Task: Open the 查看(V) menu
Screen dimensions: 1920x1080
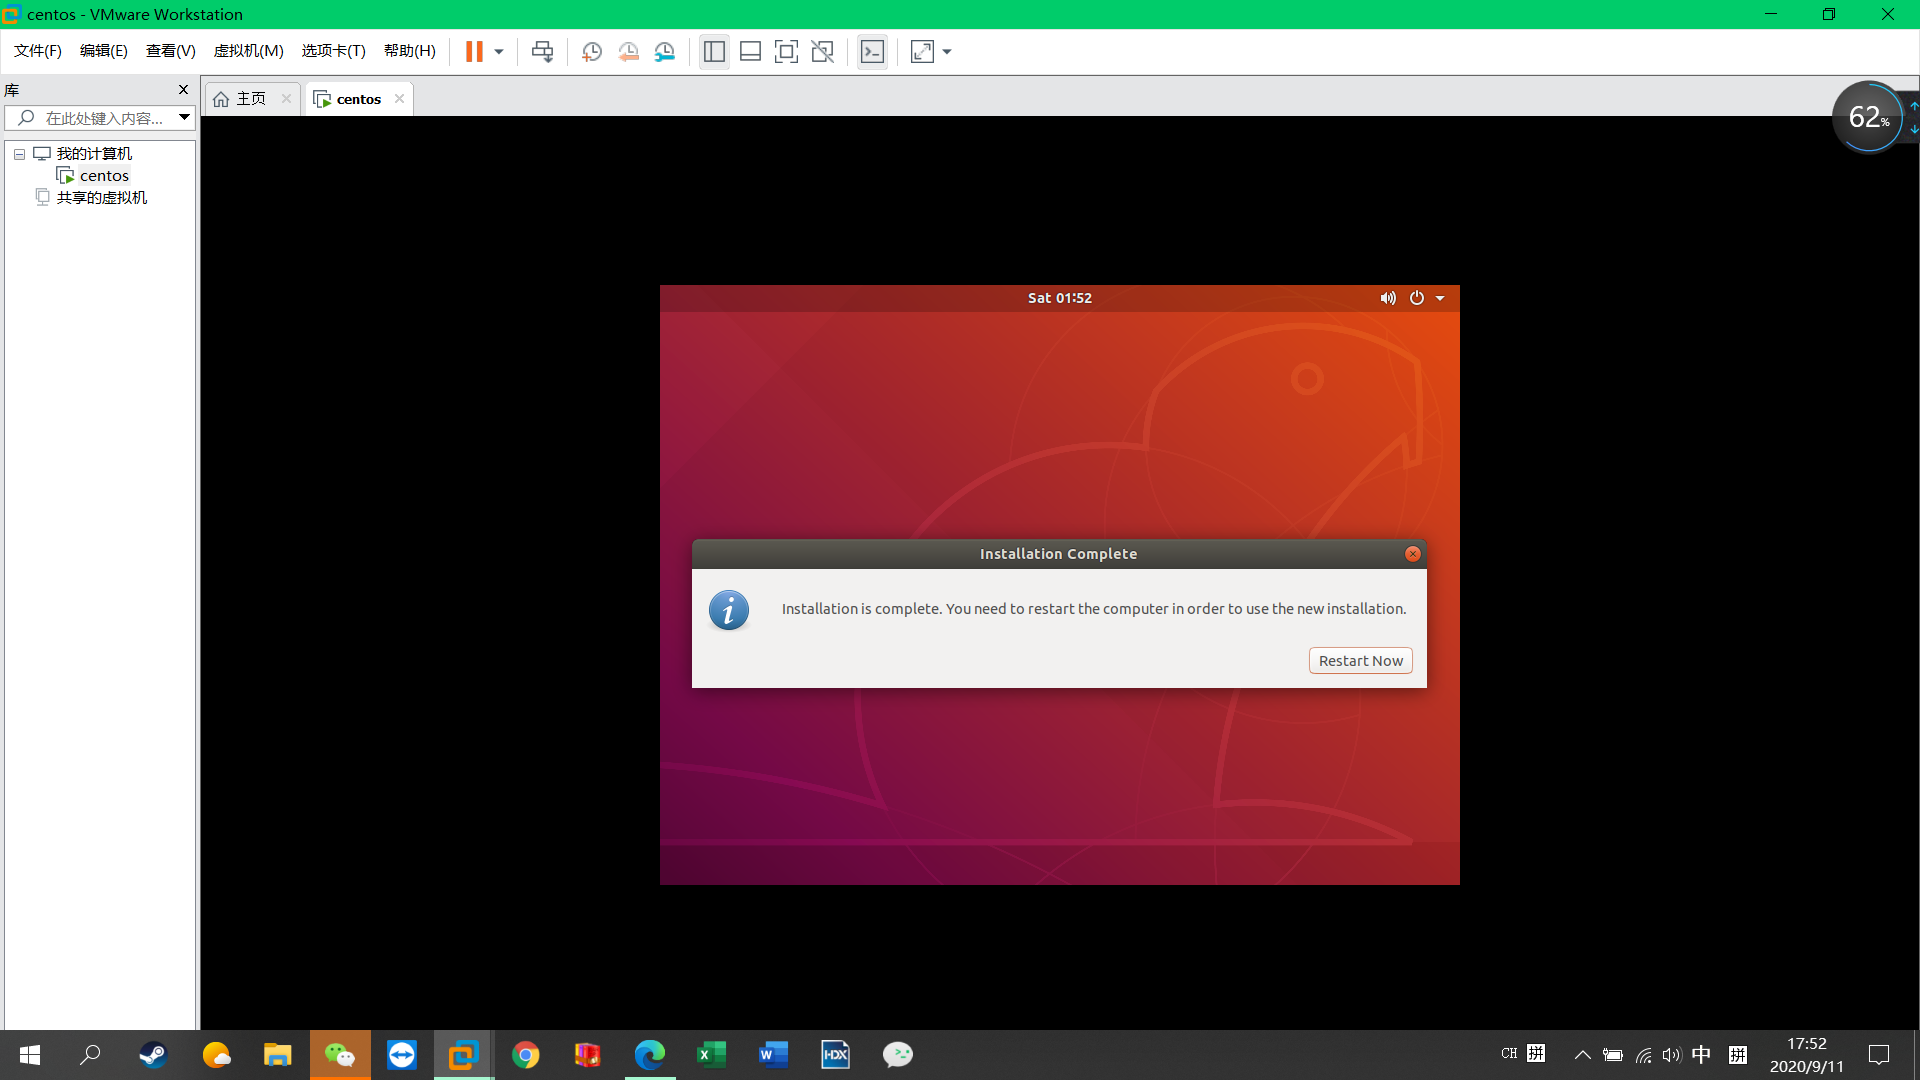Action: tap(171, 51)
